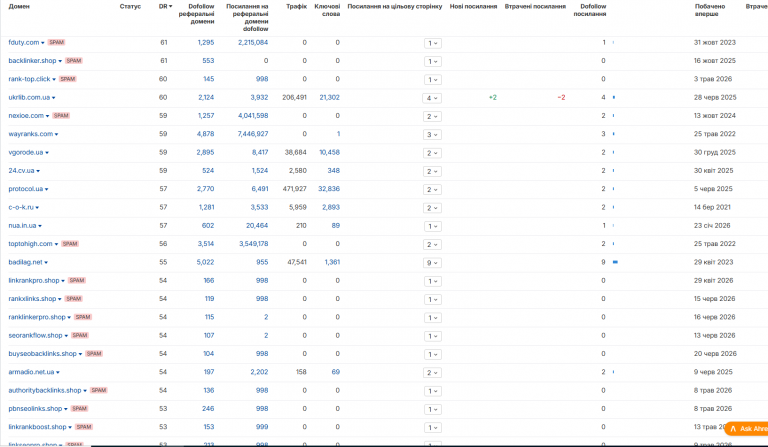The width and height of the screenshot is (768, 447).
Task: Open the links dropdown showing 4 for ukrlib.com.ua
Action: tap(432, 98)
